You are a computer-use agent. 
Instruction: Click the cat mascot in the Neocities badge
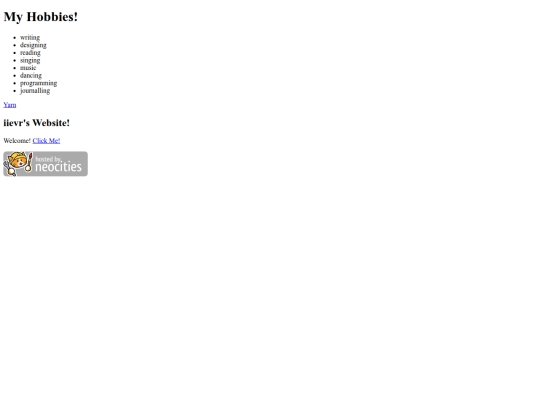17,162
